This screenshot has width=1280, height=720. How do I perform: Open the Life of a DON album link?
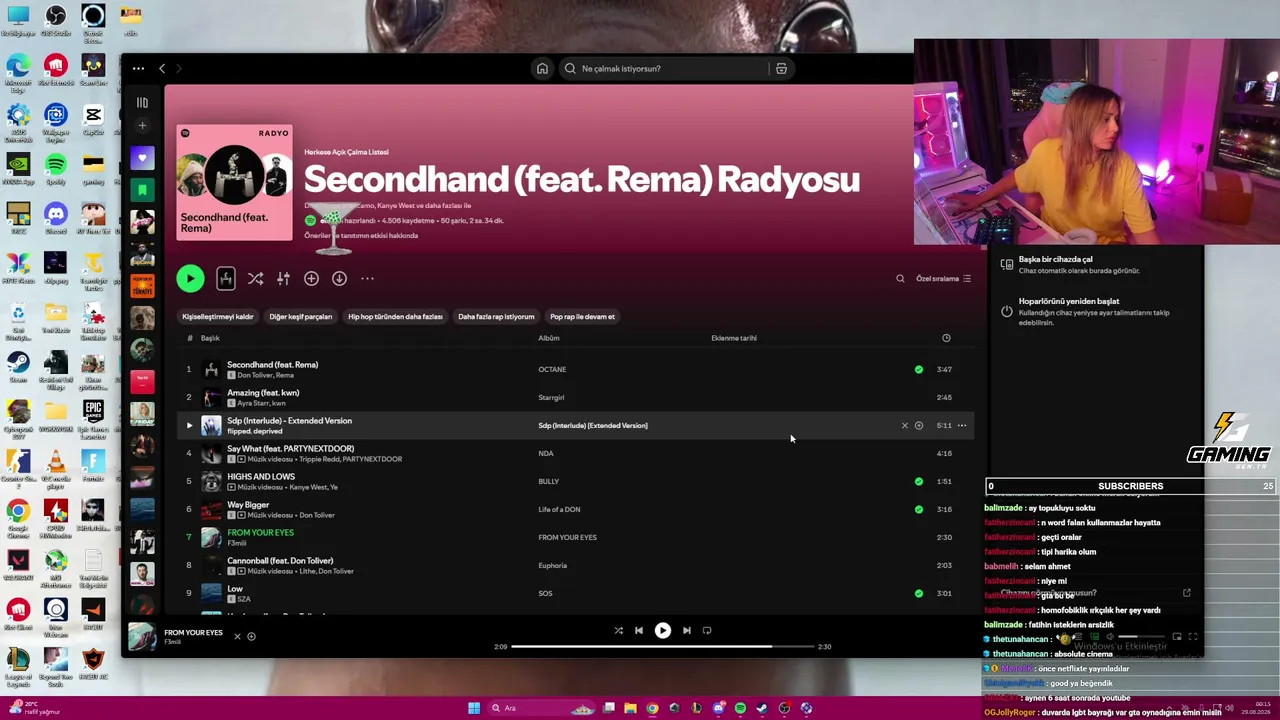tap(559, 510)
